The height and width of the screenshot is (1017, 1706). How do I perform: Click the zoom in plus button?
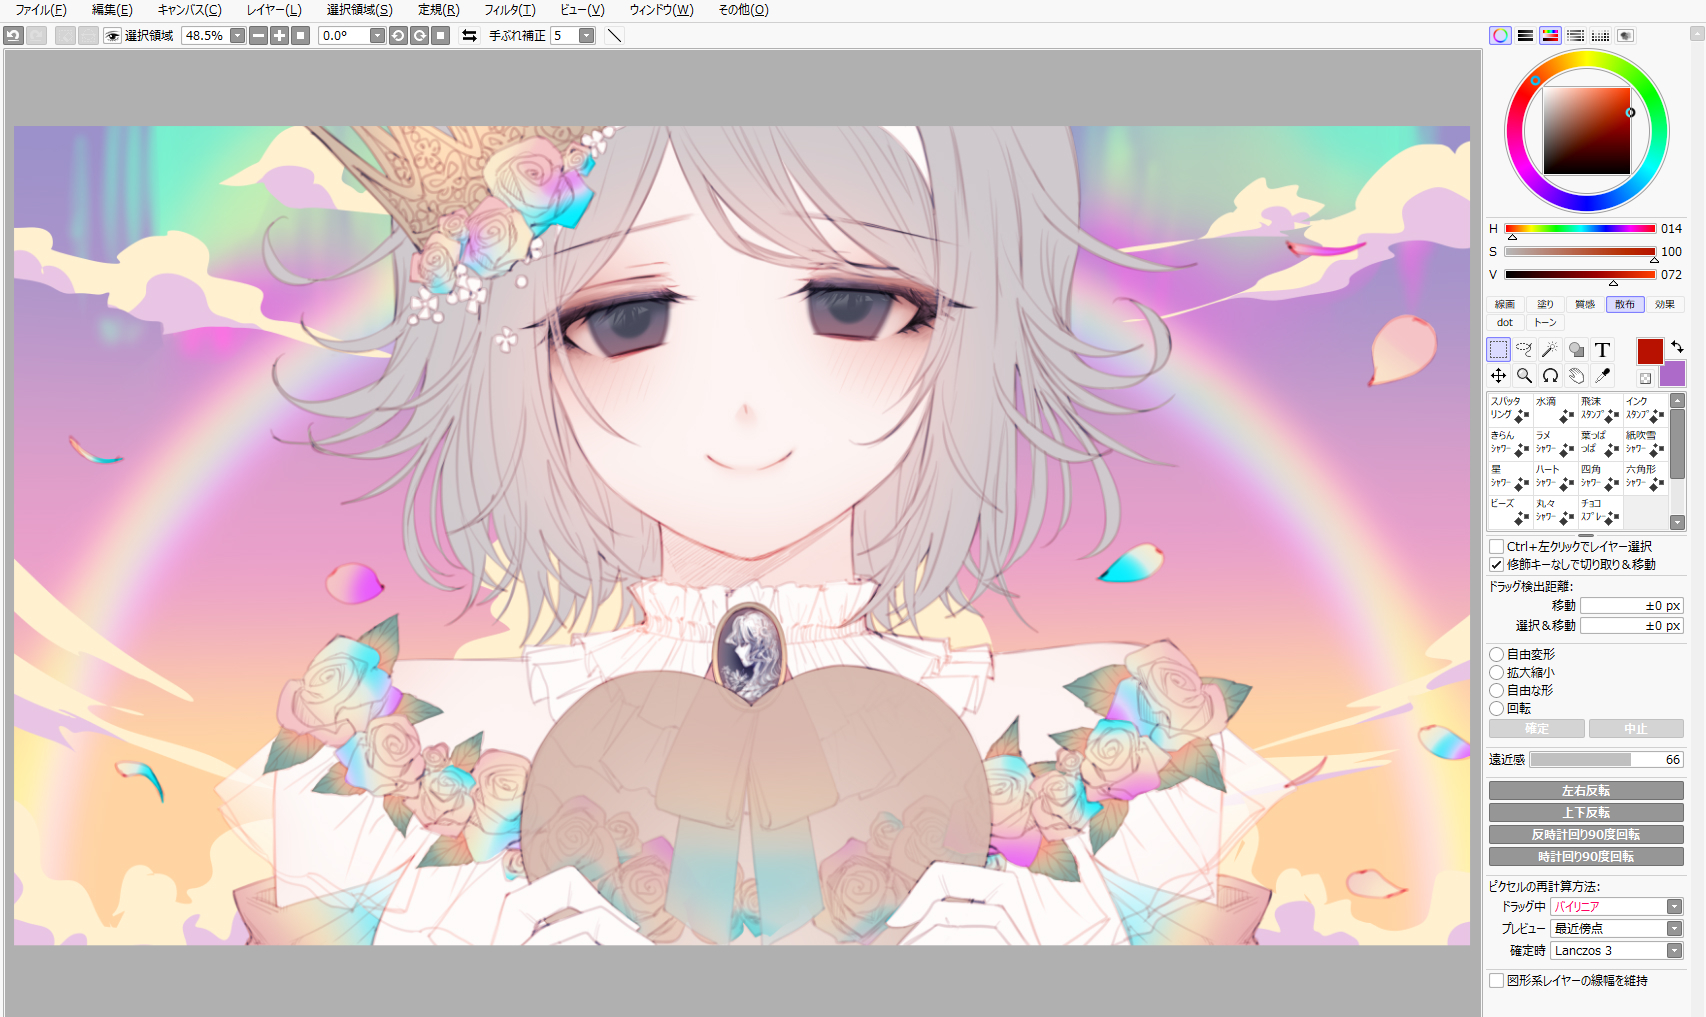click(x=279, y=35)
